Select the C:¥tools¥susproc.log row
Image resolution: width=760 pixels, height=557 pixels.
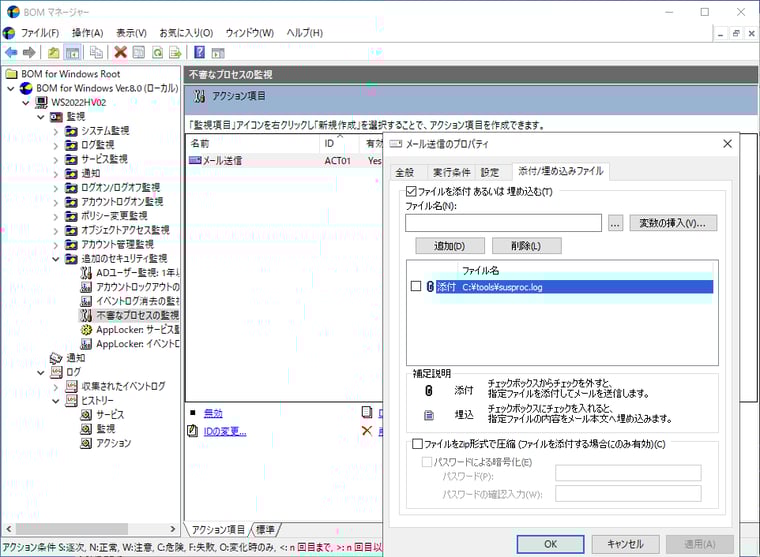574,286
